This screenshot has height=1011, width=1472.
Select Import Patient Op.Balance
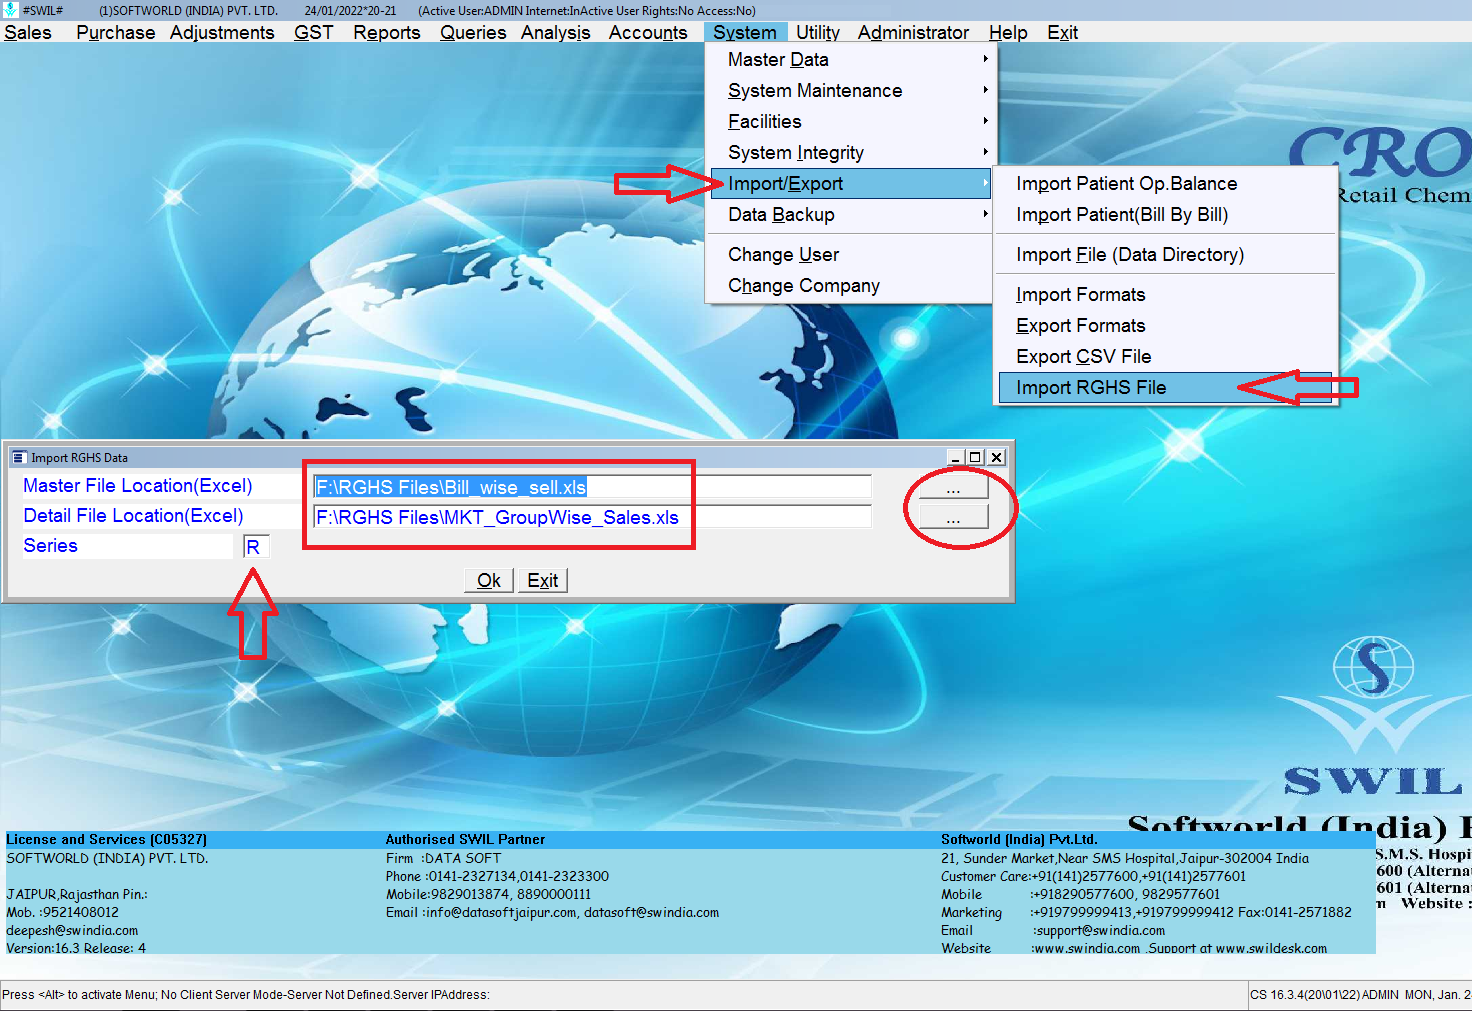pyautogui.click(x=1166, y=184)
